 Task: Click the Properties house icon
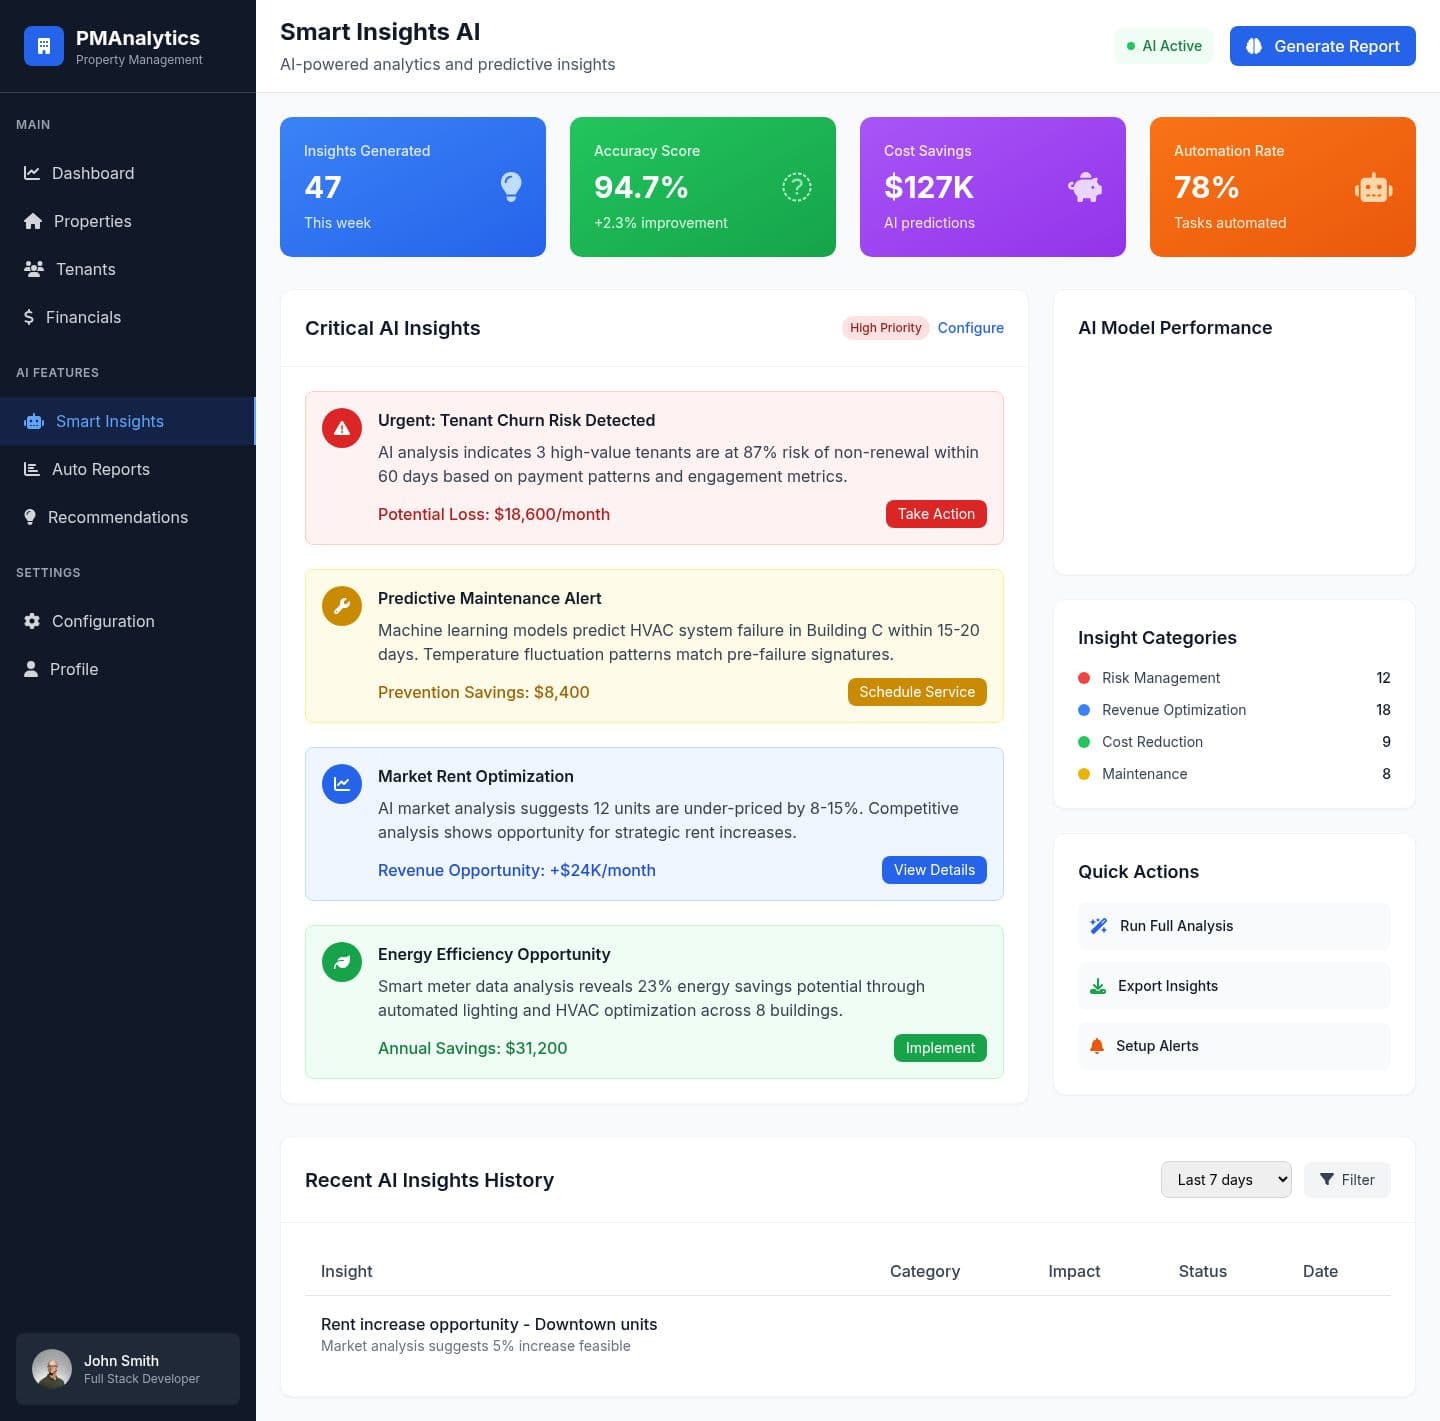(33, 221)
